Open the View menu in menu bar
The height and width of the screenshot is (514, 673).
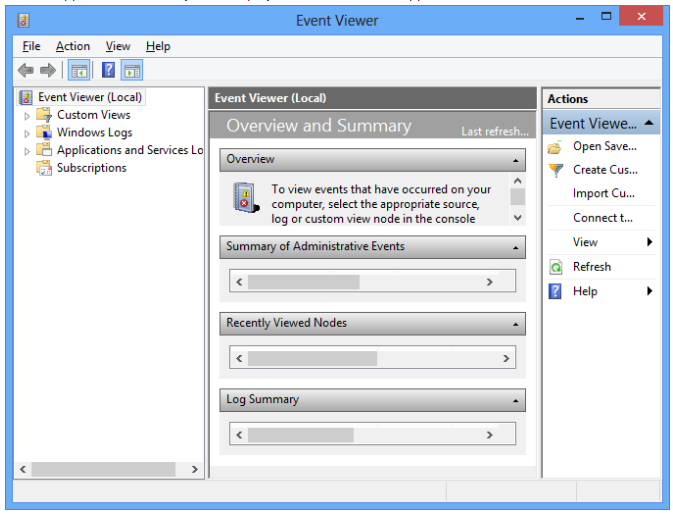coord(118,46)
